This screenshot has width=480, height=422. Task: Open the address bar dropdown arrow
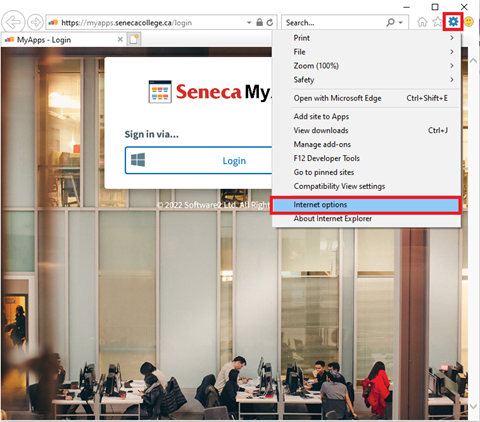pos(249,23)
